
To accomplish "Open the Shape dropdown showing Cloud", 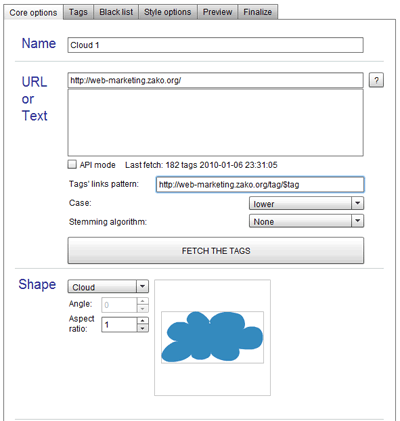I will 108,287.
